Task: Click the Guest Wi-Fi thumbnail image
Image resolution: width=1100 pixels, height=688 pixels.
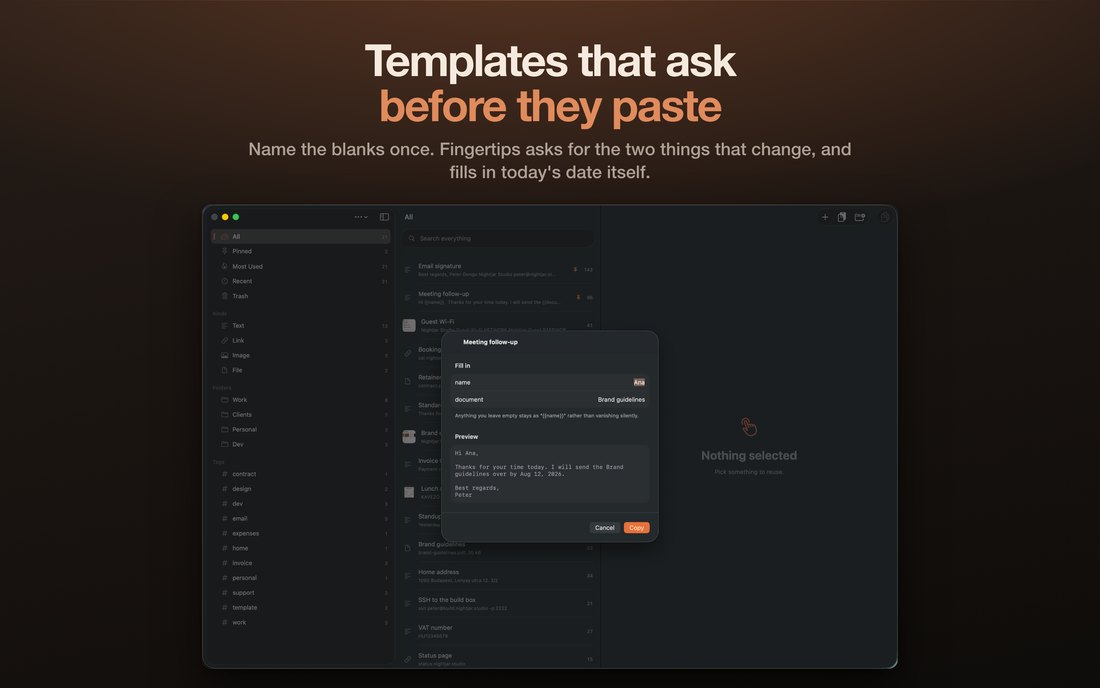Action: [x=409, y=325]
